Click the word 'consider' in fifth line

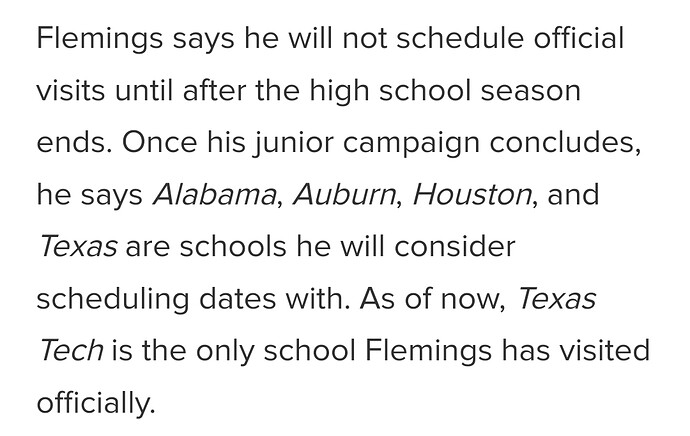pyautogui.click(x=455, y=246)
